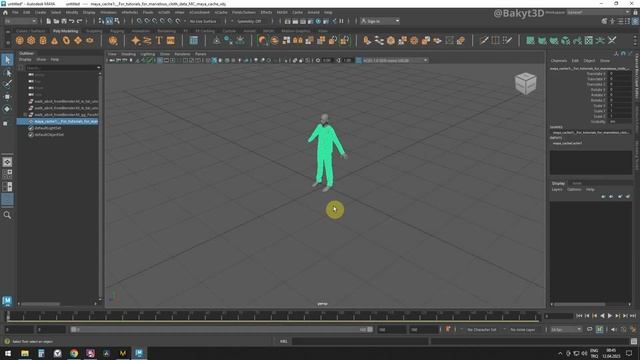
Task: Click the Outliner horizontal scrollbar
Action: pyautogui.click(x=41, y=304)
